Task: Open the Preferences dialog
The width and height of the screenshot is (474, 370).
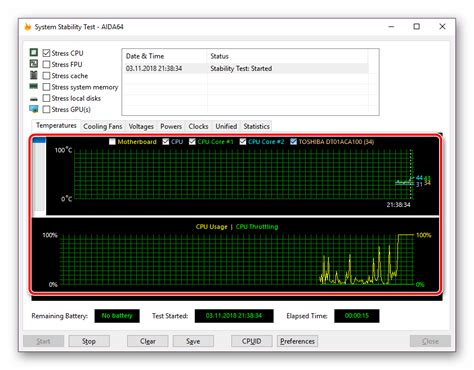Action: point(297,341)
